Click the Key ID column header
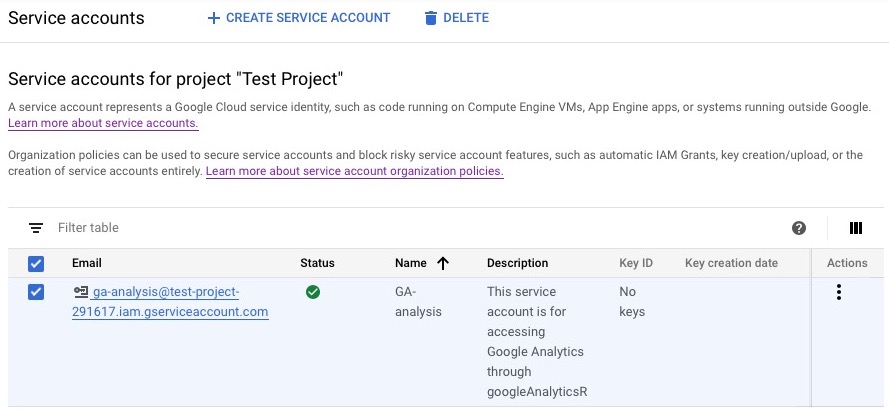The height and width of the screenshot is (414, 889). (x=636, y=263)
